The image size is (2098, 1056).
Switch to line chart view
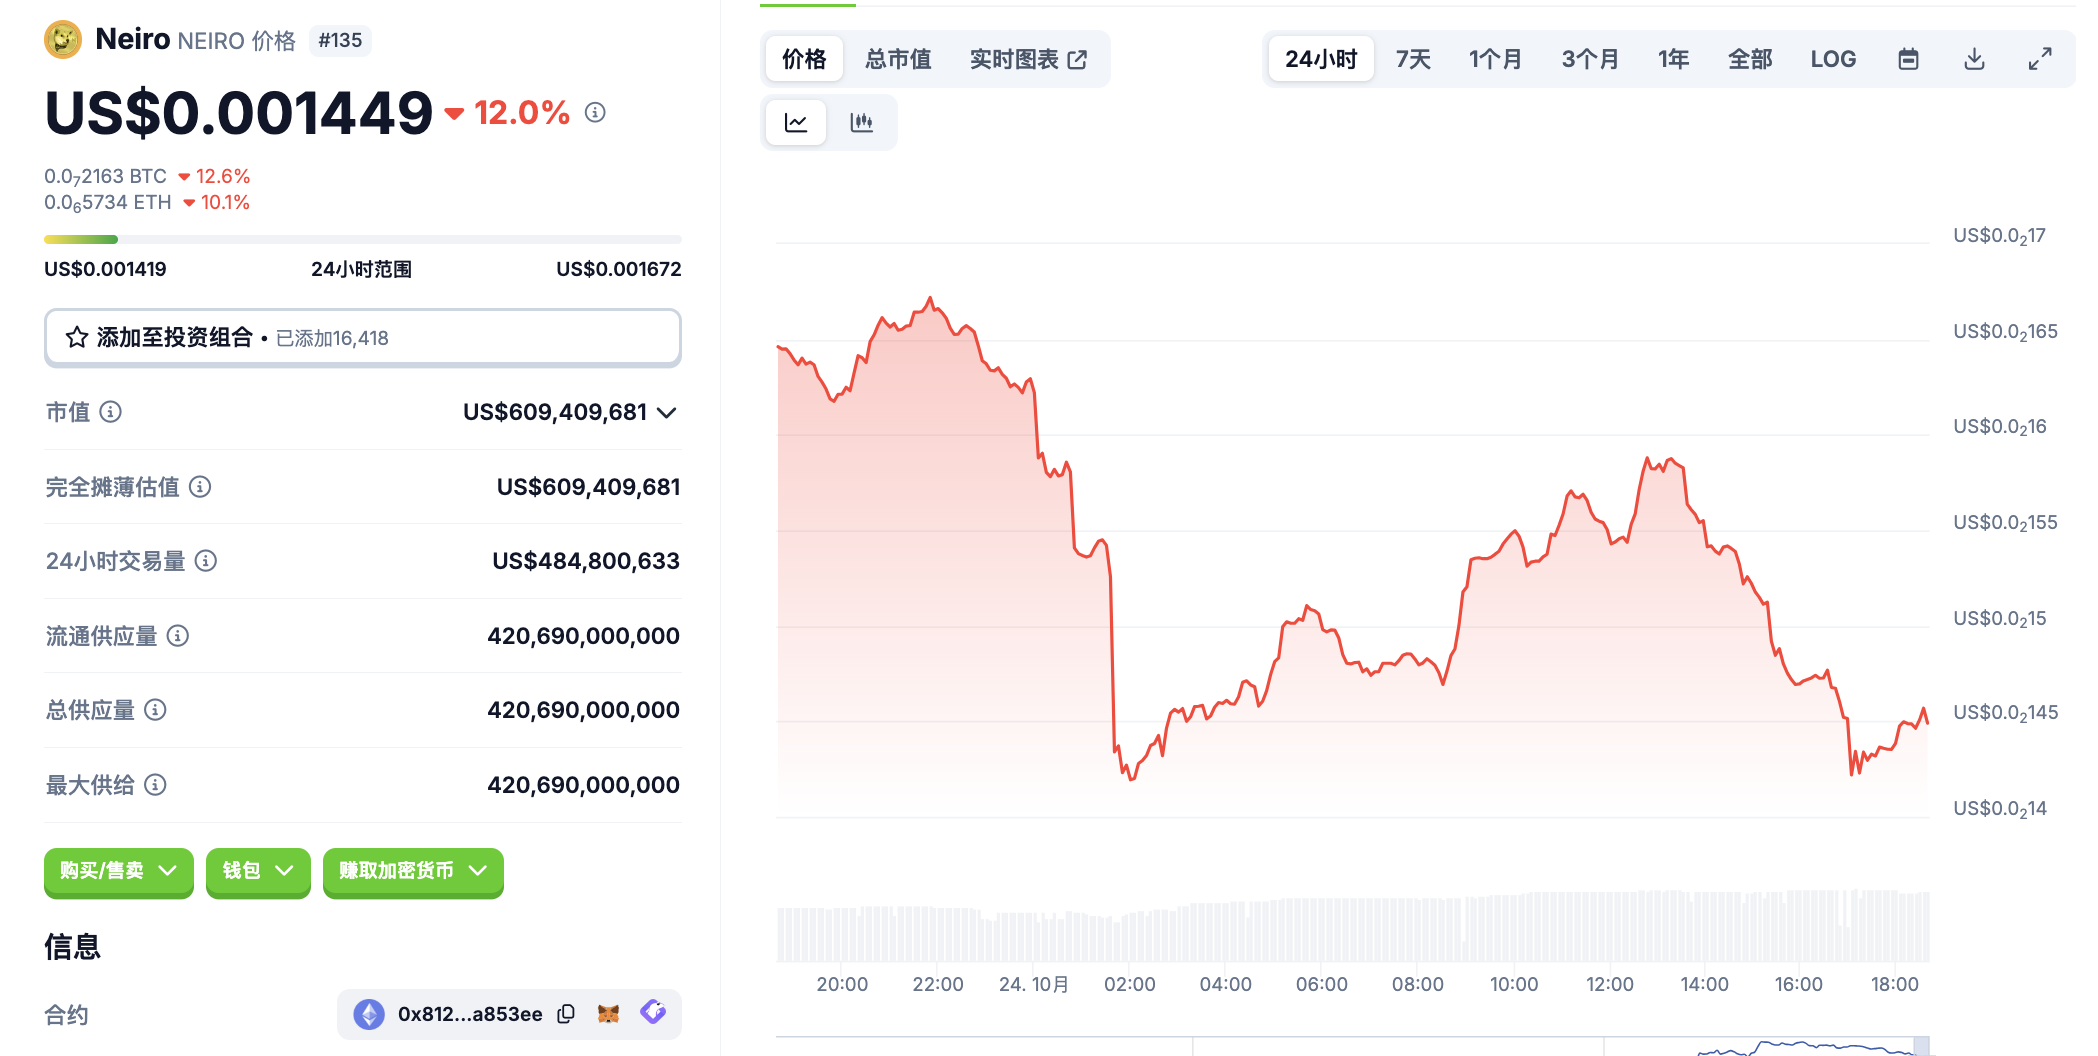point(796,123)
